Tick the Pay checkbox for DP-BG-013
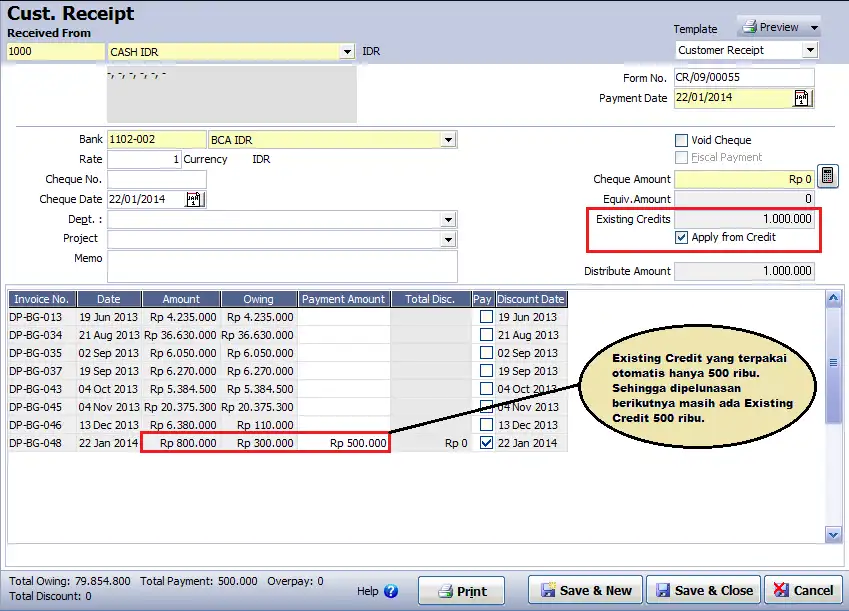 tap(486, 317)
